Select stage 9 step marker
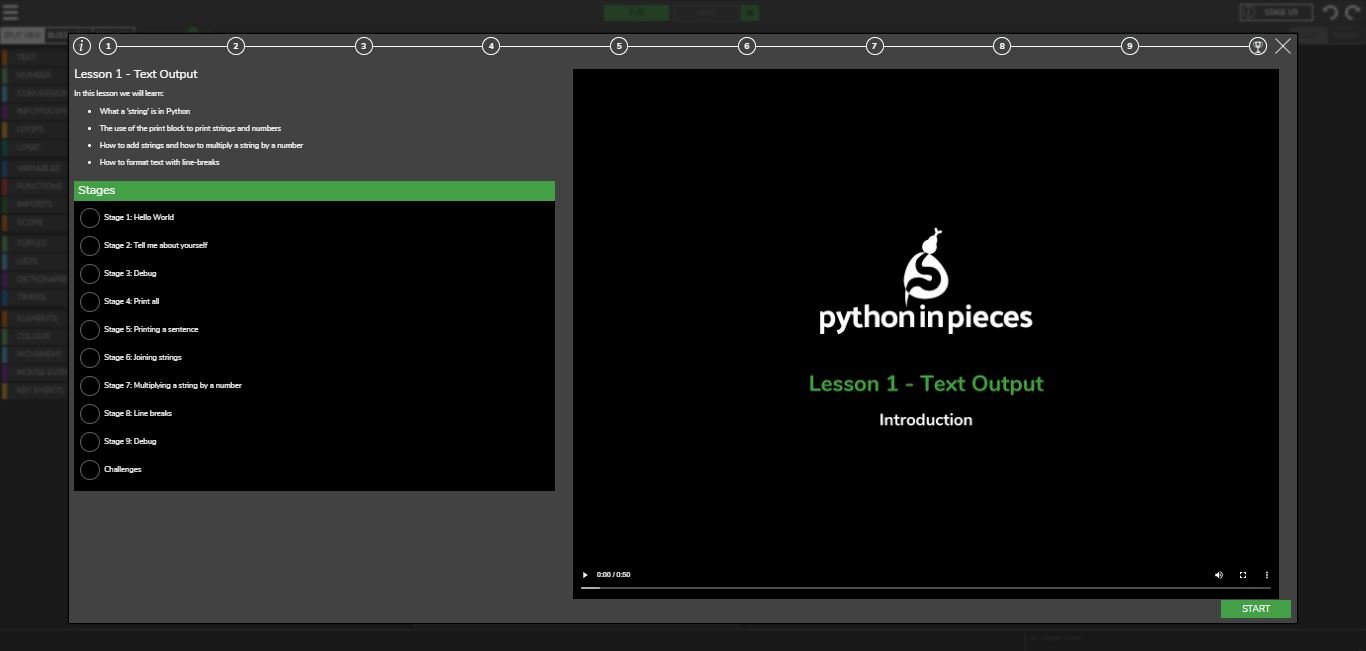The image size is (1366, 651). coord(1129,46)
